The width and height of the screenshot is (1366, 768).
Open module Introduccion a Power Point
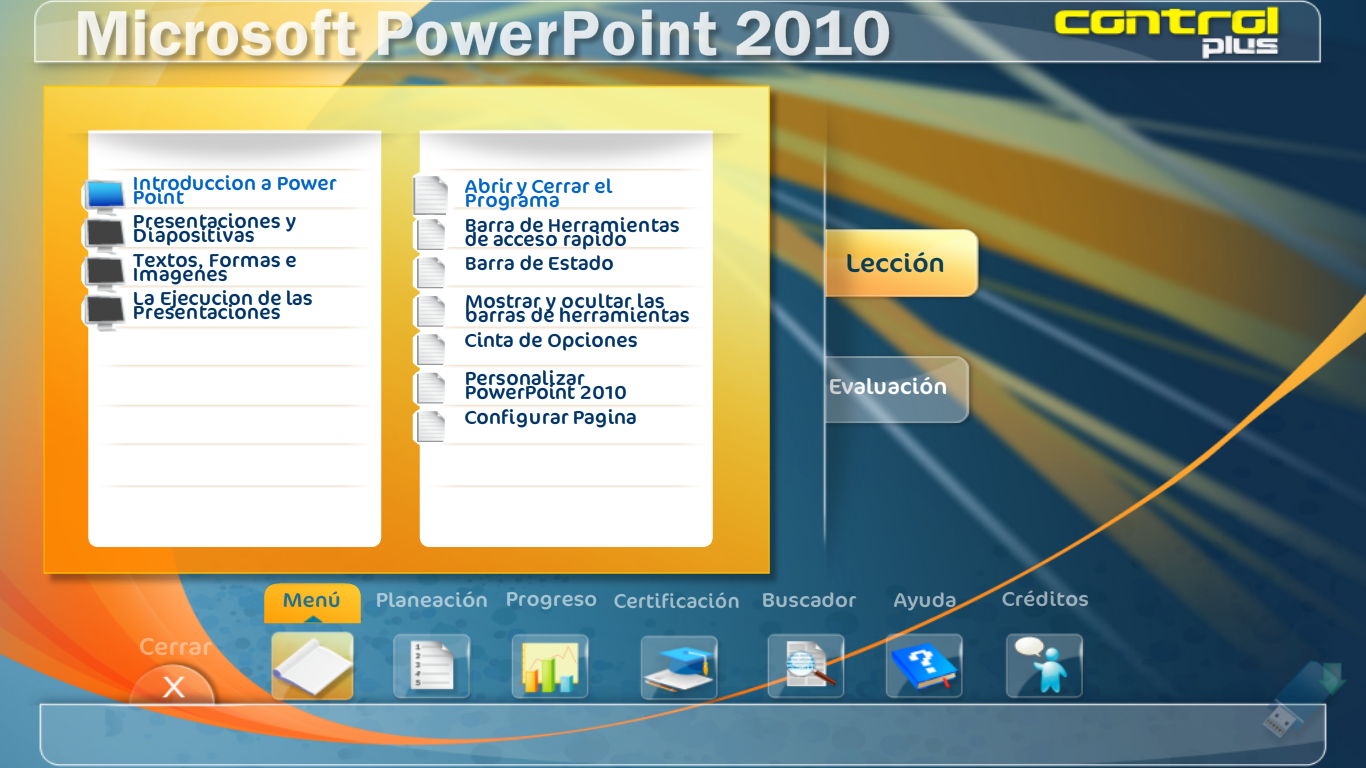[234, 190]
